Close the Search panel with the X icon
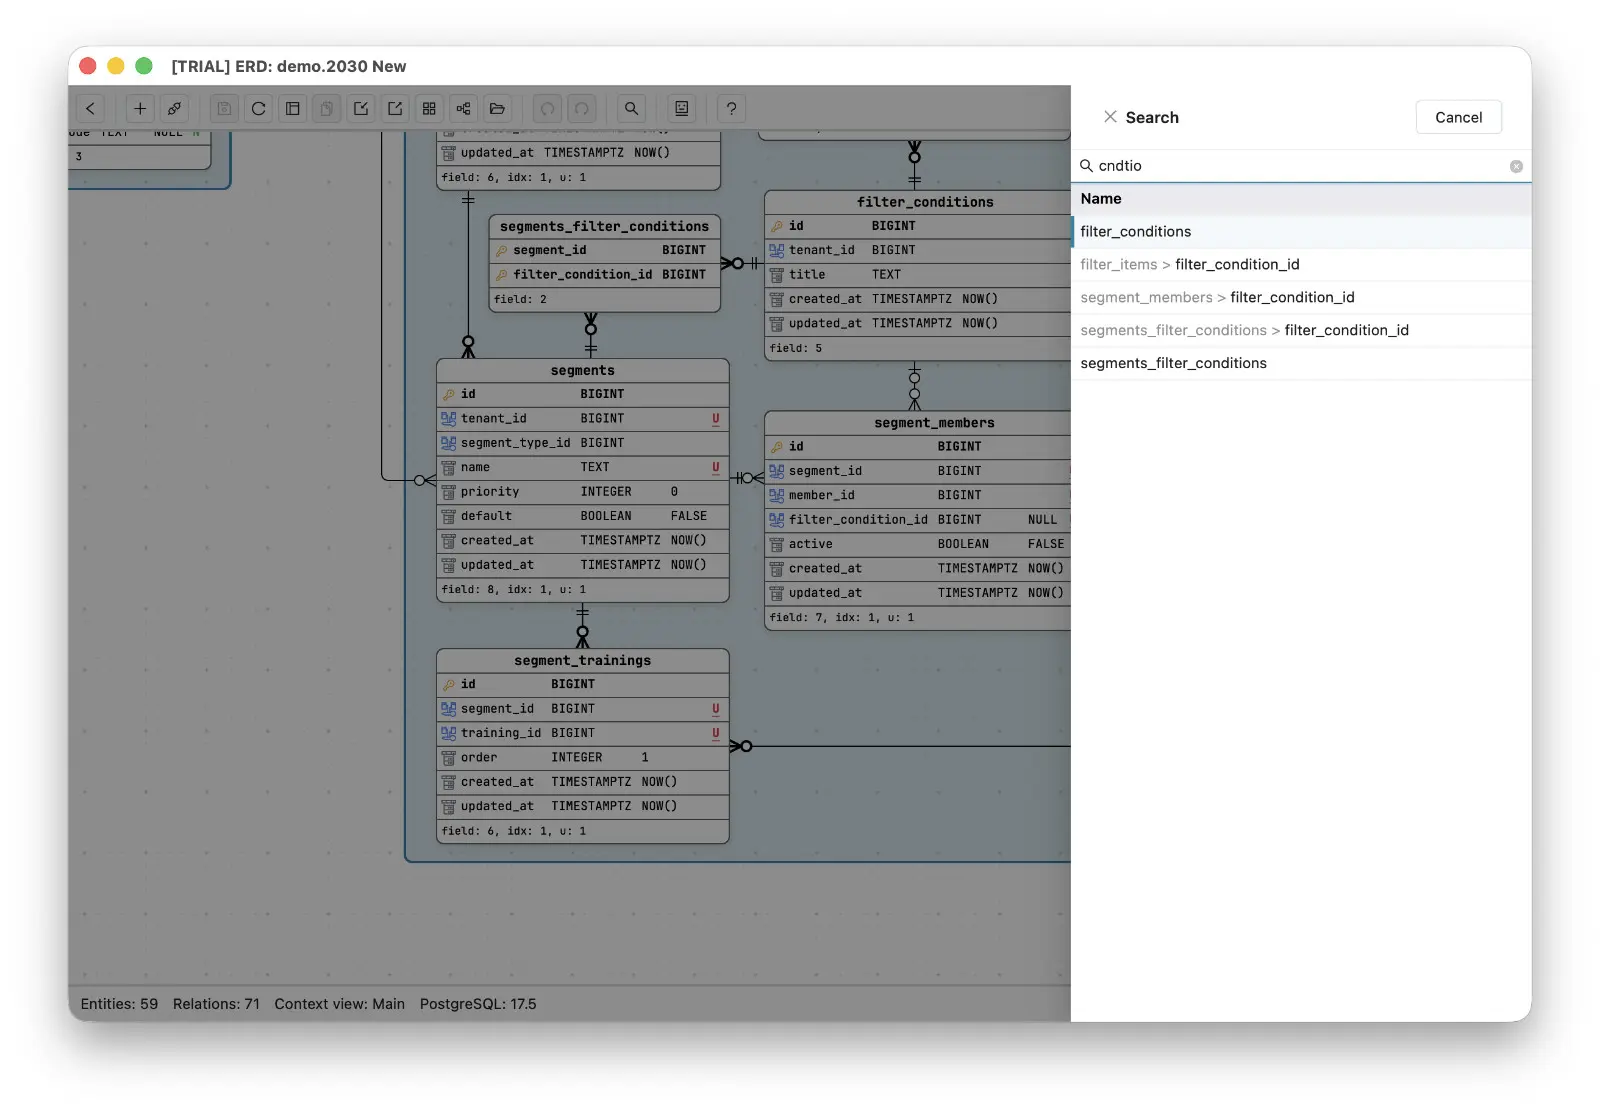Viewport: 1600px width, 1112px height. [x=1110, y=117]
